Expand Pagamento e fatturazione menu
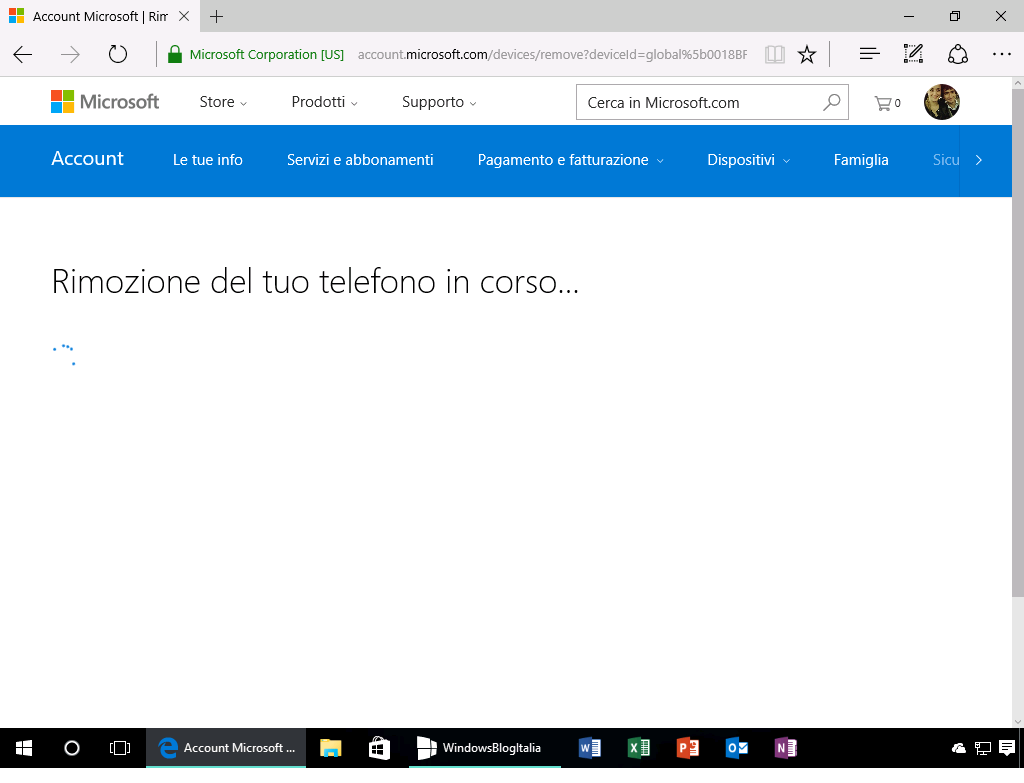1024x783 pixels. [x=570, y=160]
